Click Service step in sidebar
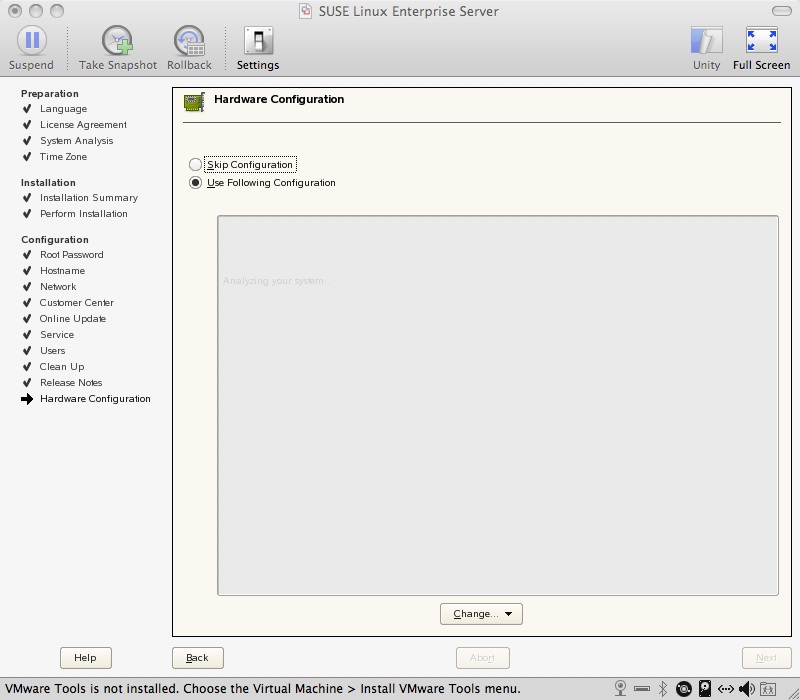Screen dimensions: 800x700 (57, 335)
